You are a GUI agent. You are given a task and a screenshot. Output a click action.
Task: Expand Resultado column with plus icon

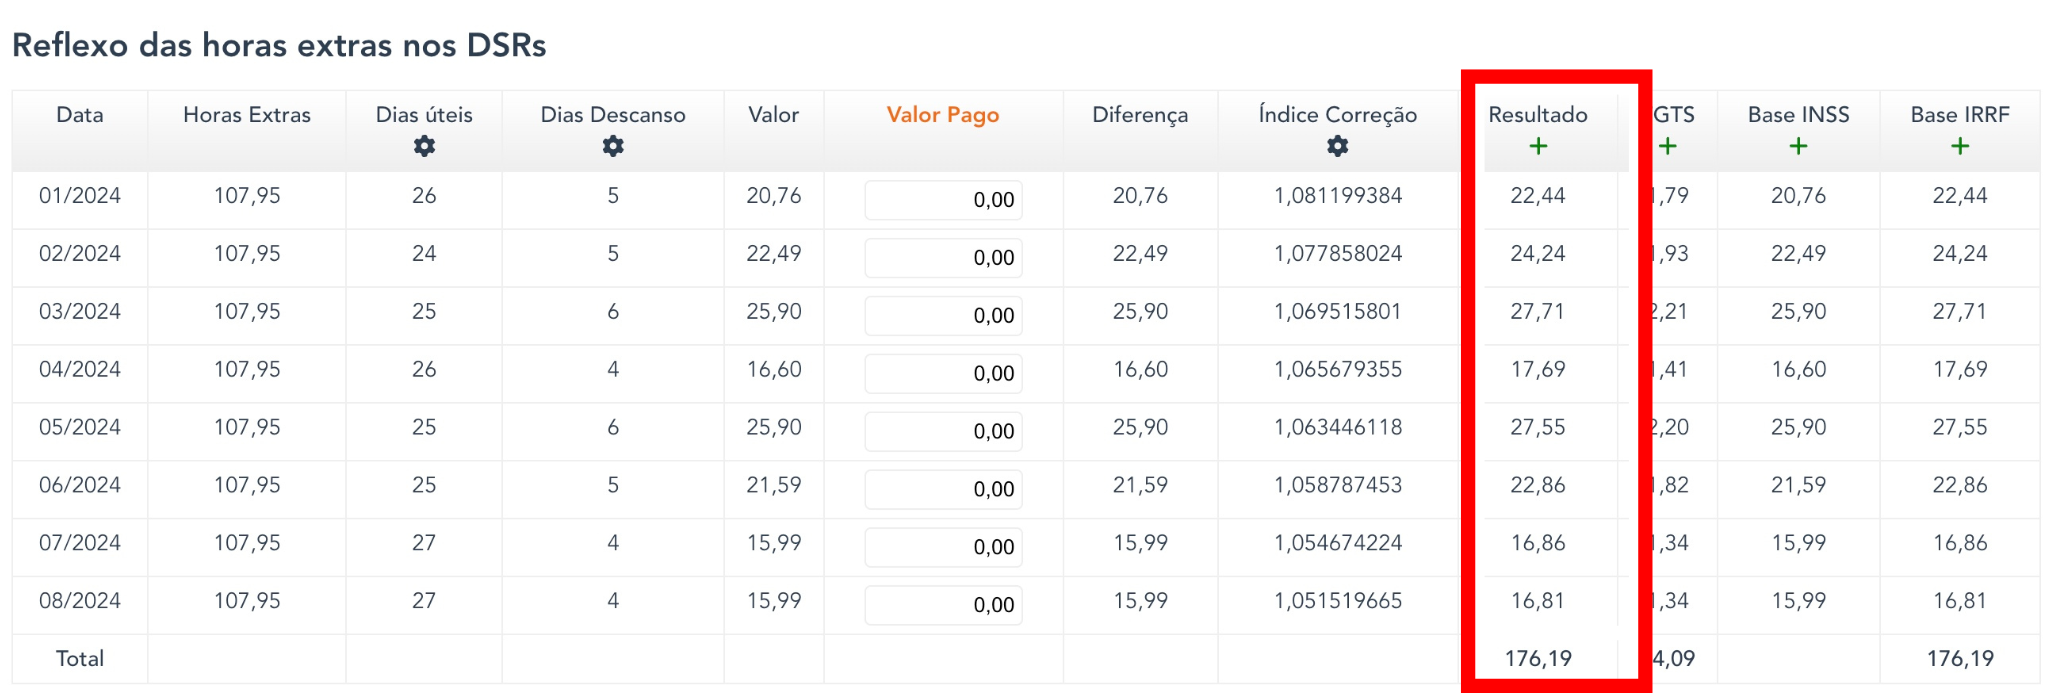[x=1538, y=146]
